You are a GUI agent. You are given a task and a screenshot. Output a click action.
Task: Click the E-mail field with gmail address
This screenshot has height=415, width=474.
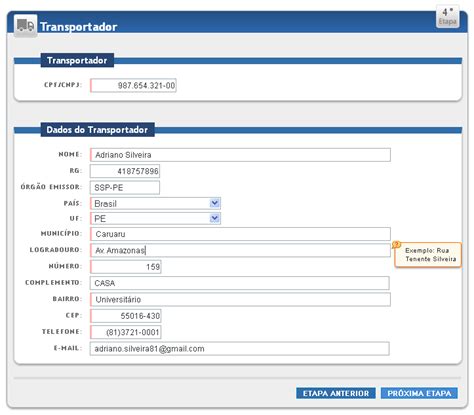[x=240, y=349]
